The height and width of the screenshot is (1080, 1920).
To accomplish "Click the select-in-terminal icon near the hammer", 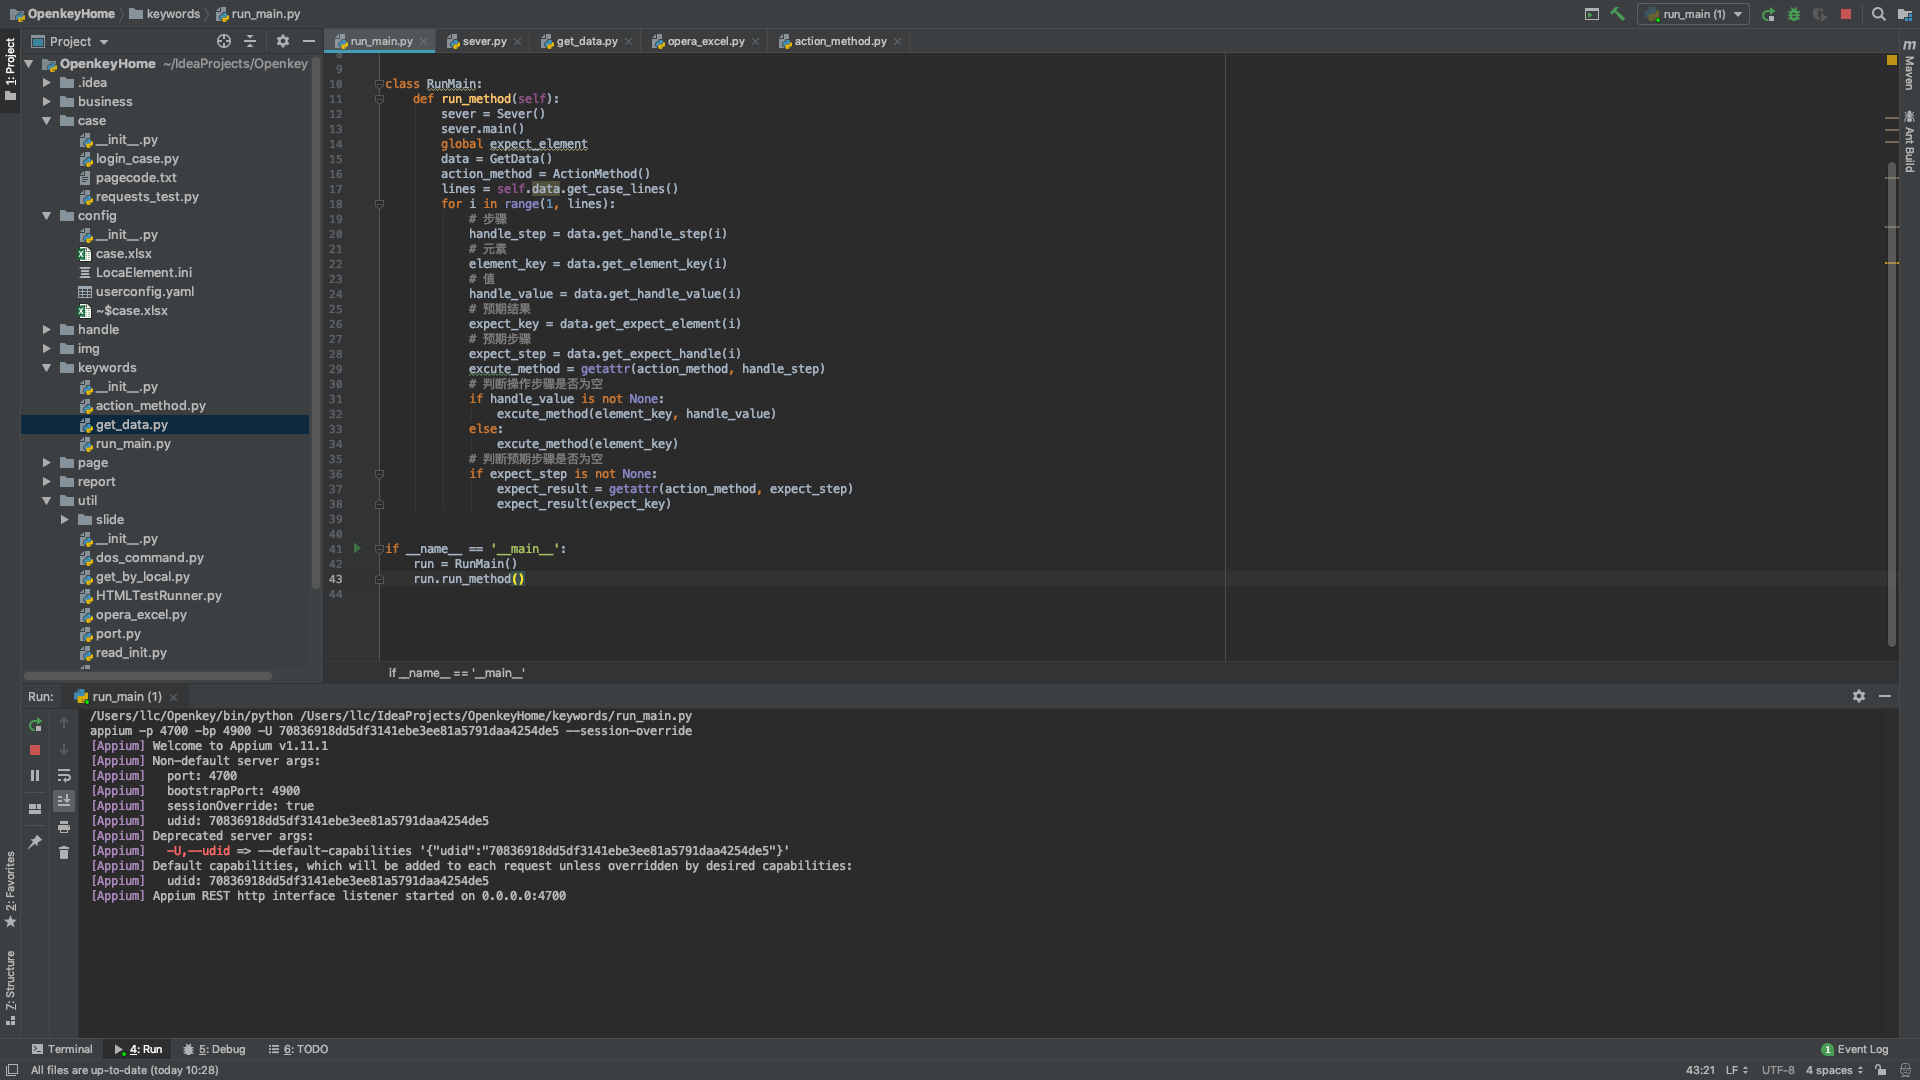I will [x=1591, y=14].
